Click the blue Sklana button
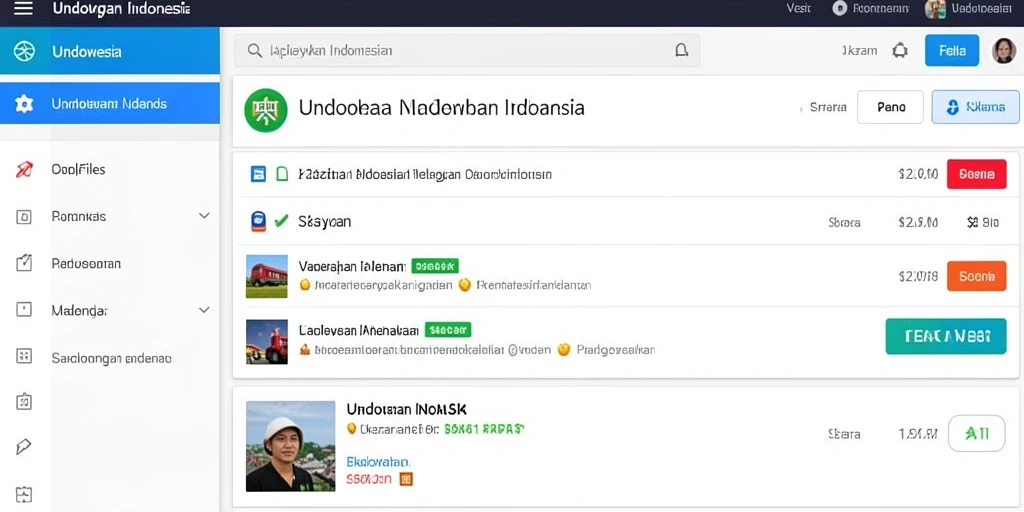Screen dimensions: 1024x512 pyautogui.click(x=976, y=107)
